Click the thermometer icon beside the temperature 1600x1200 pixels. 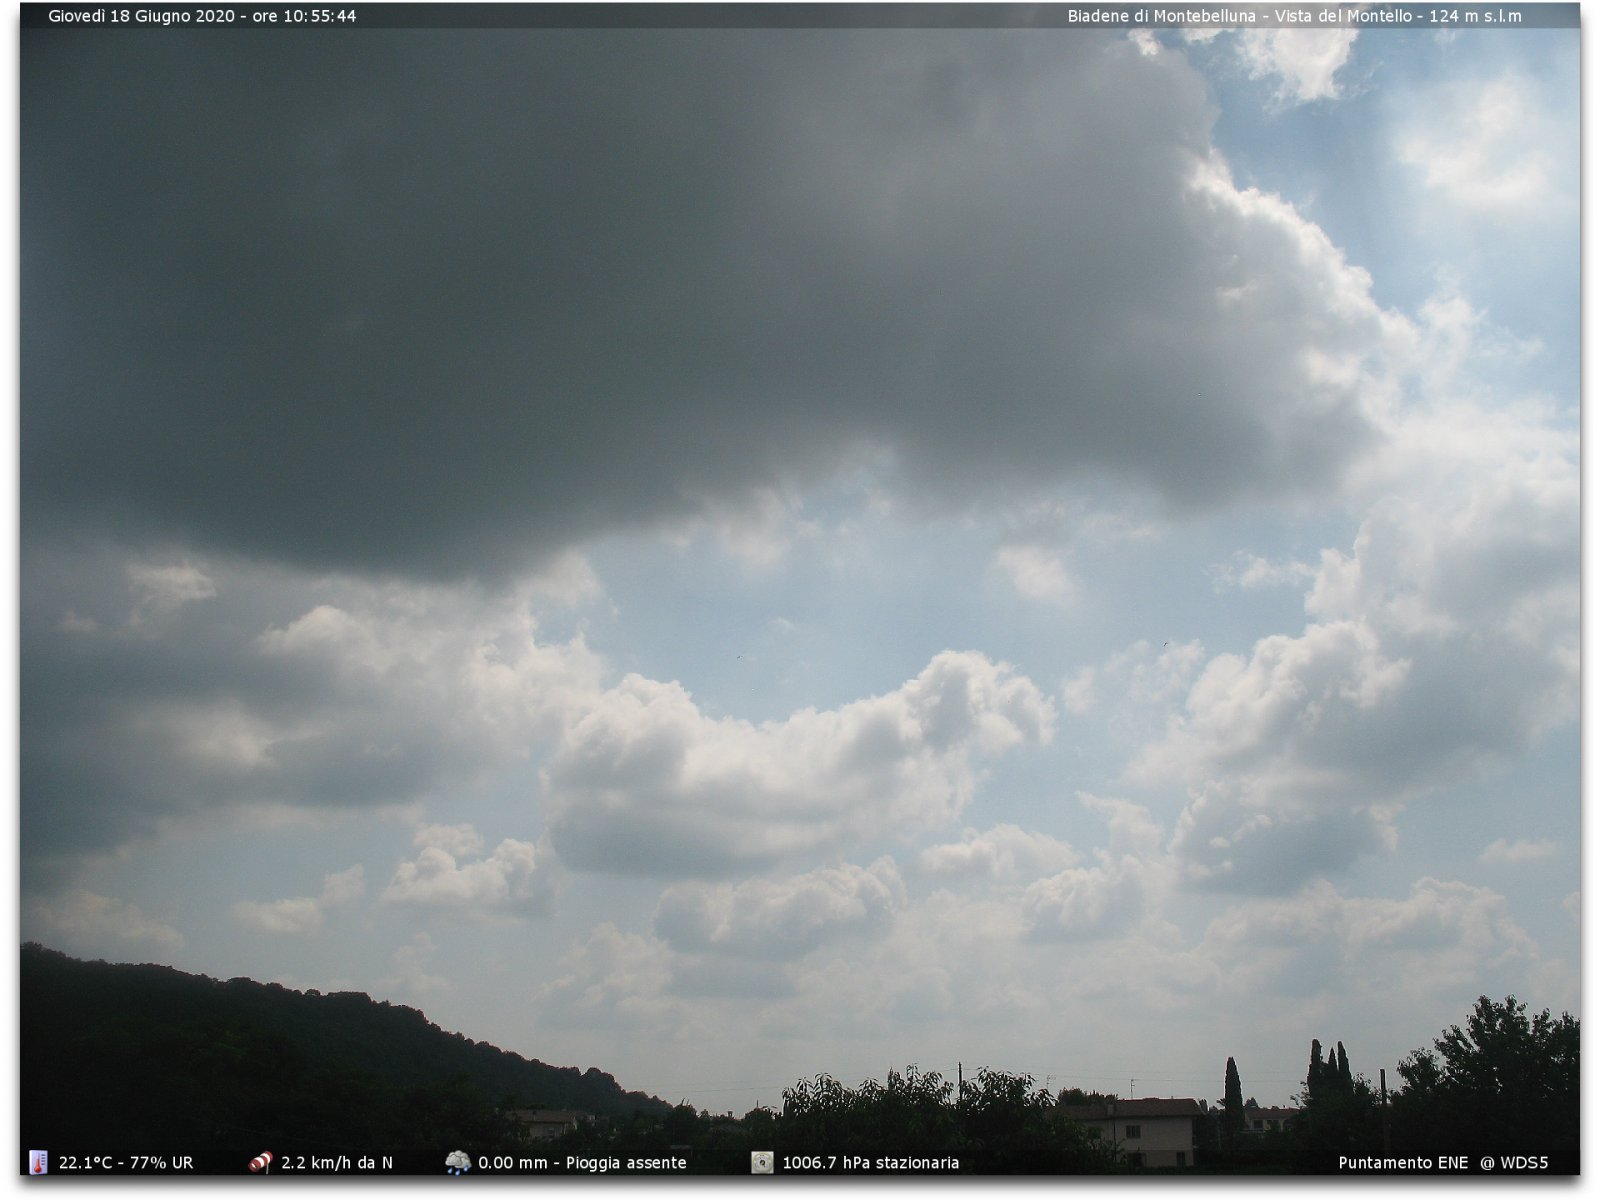38,1162
